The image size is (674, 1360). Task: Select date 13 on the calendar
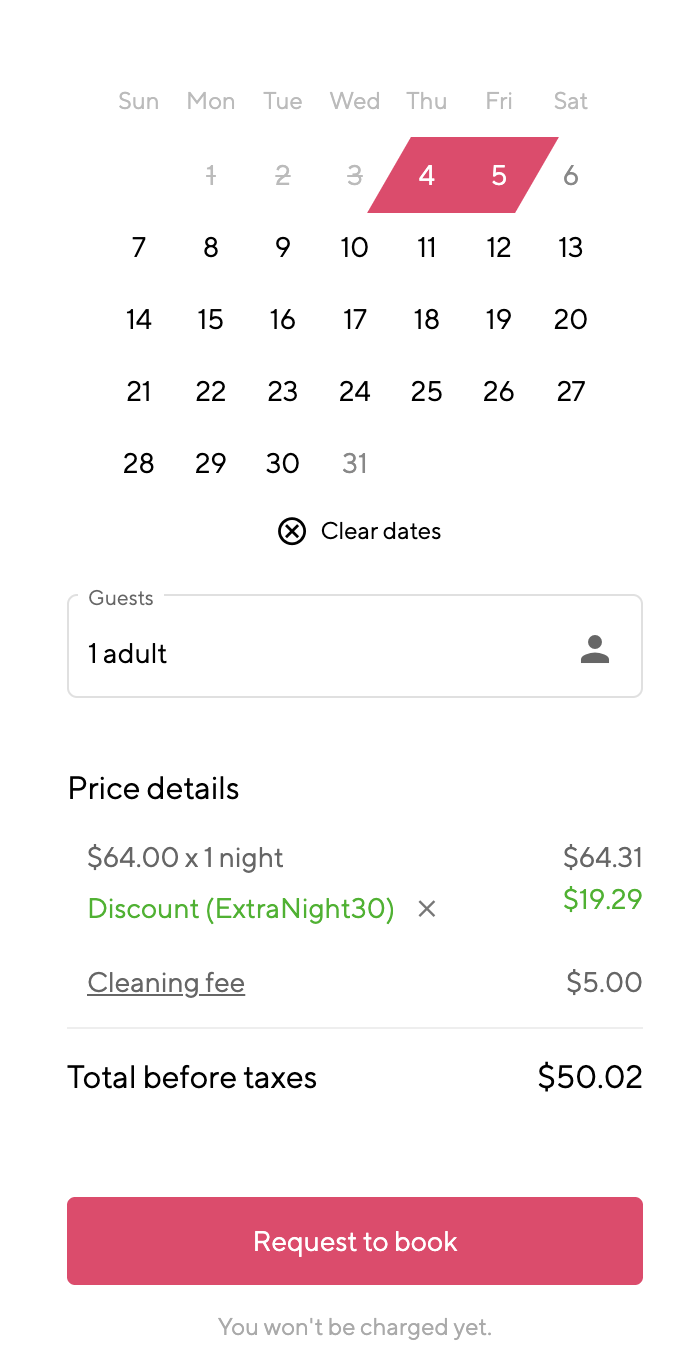click(x=571, y=248)
